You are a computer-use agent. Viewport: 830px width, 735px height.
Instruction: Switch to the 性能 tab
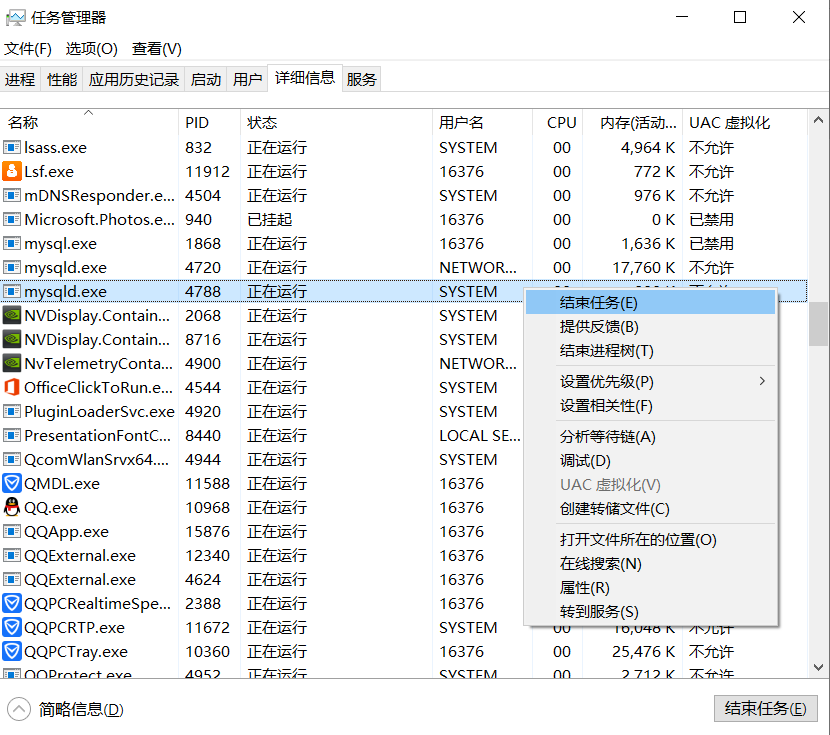[62, 79]
